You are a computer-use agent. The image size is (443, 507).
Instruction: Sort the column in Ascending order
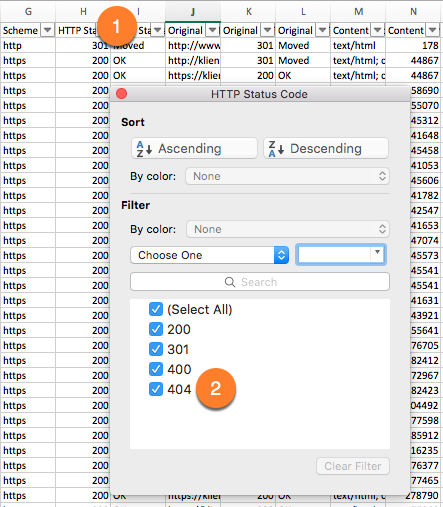[x=194, y=148]
